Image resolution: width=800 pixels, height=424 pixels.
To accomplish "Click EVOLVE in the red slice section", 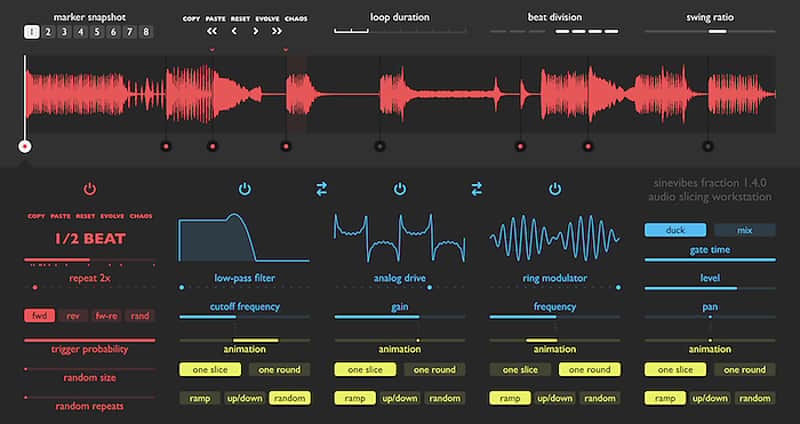I will click(x=112, y=216).
